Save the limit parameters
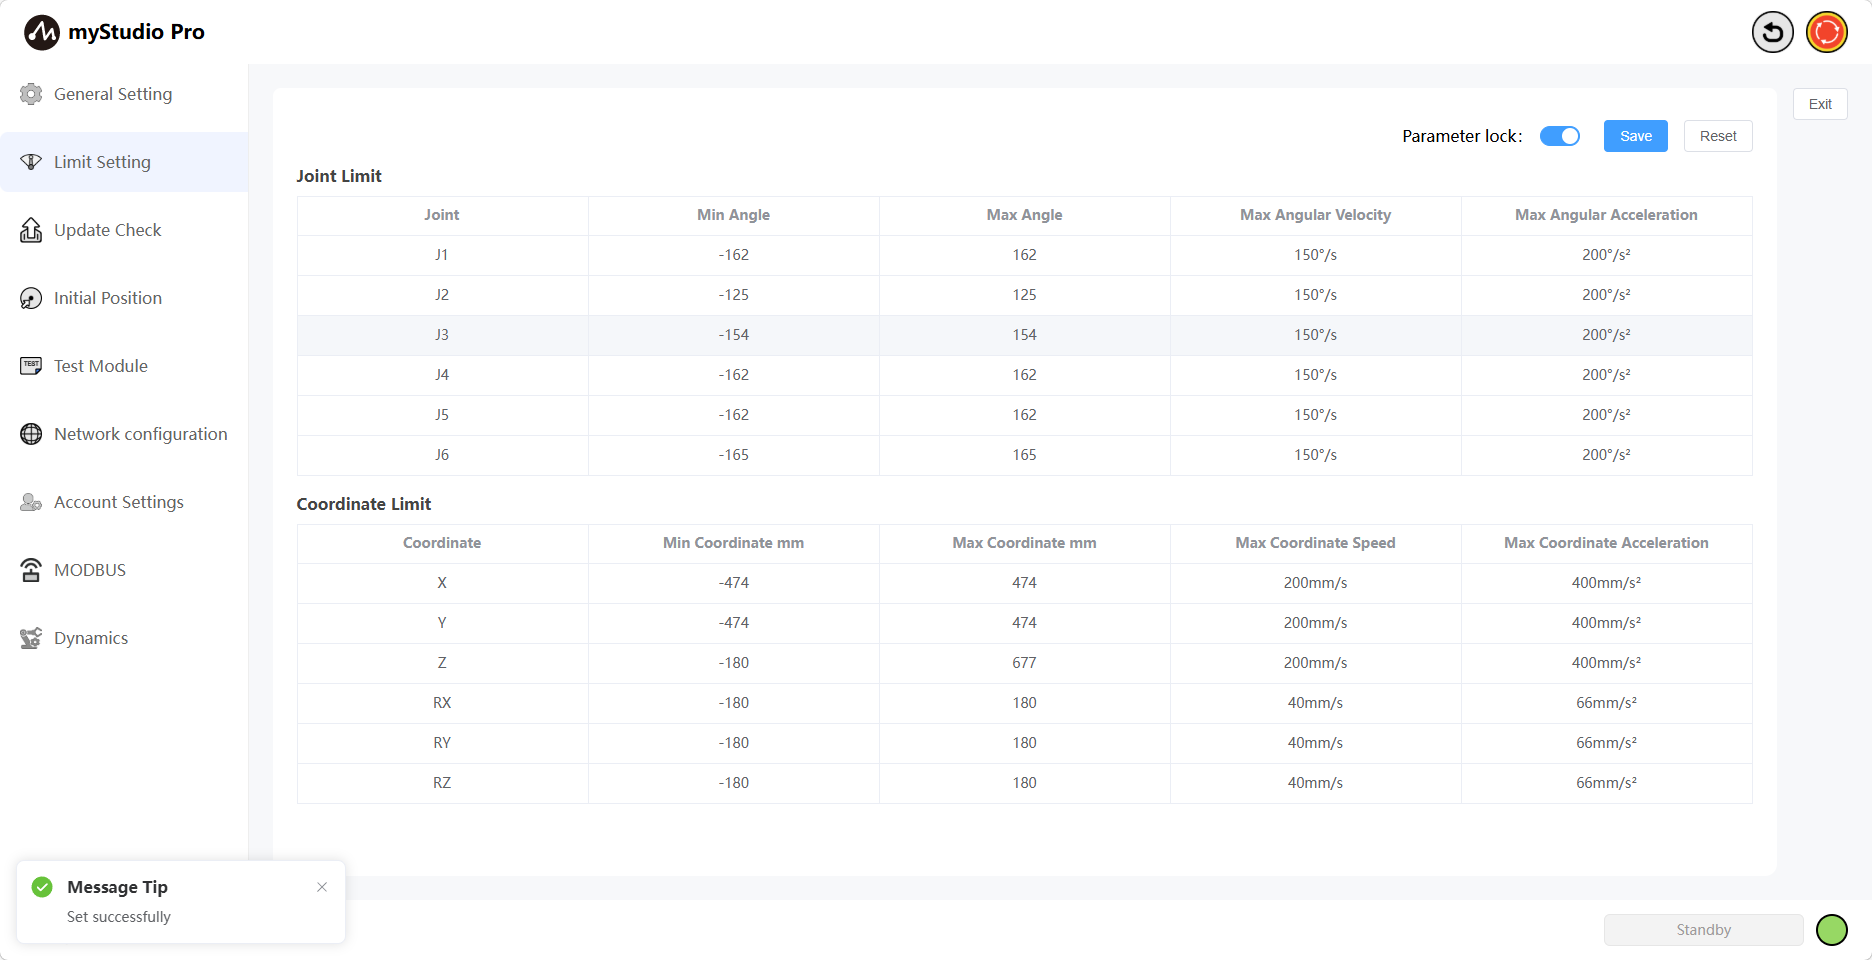Viewport: 1872px width, 960px height. coord(1635,136)
